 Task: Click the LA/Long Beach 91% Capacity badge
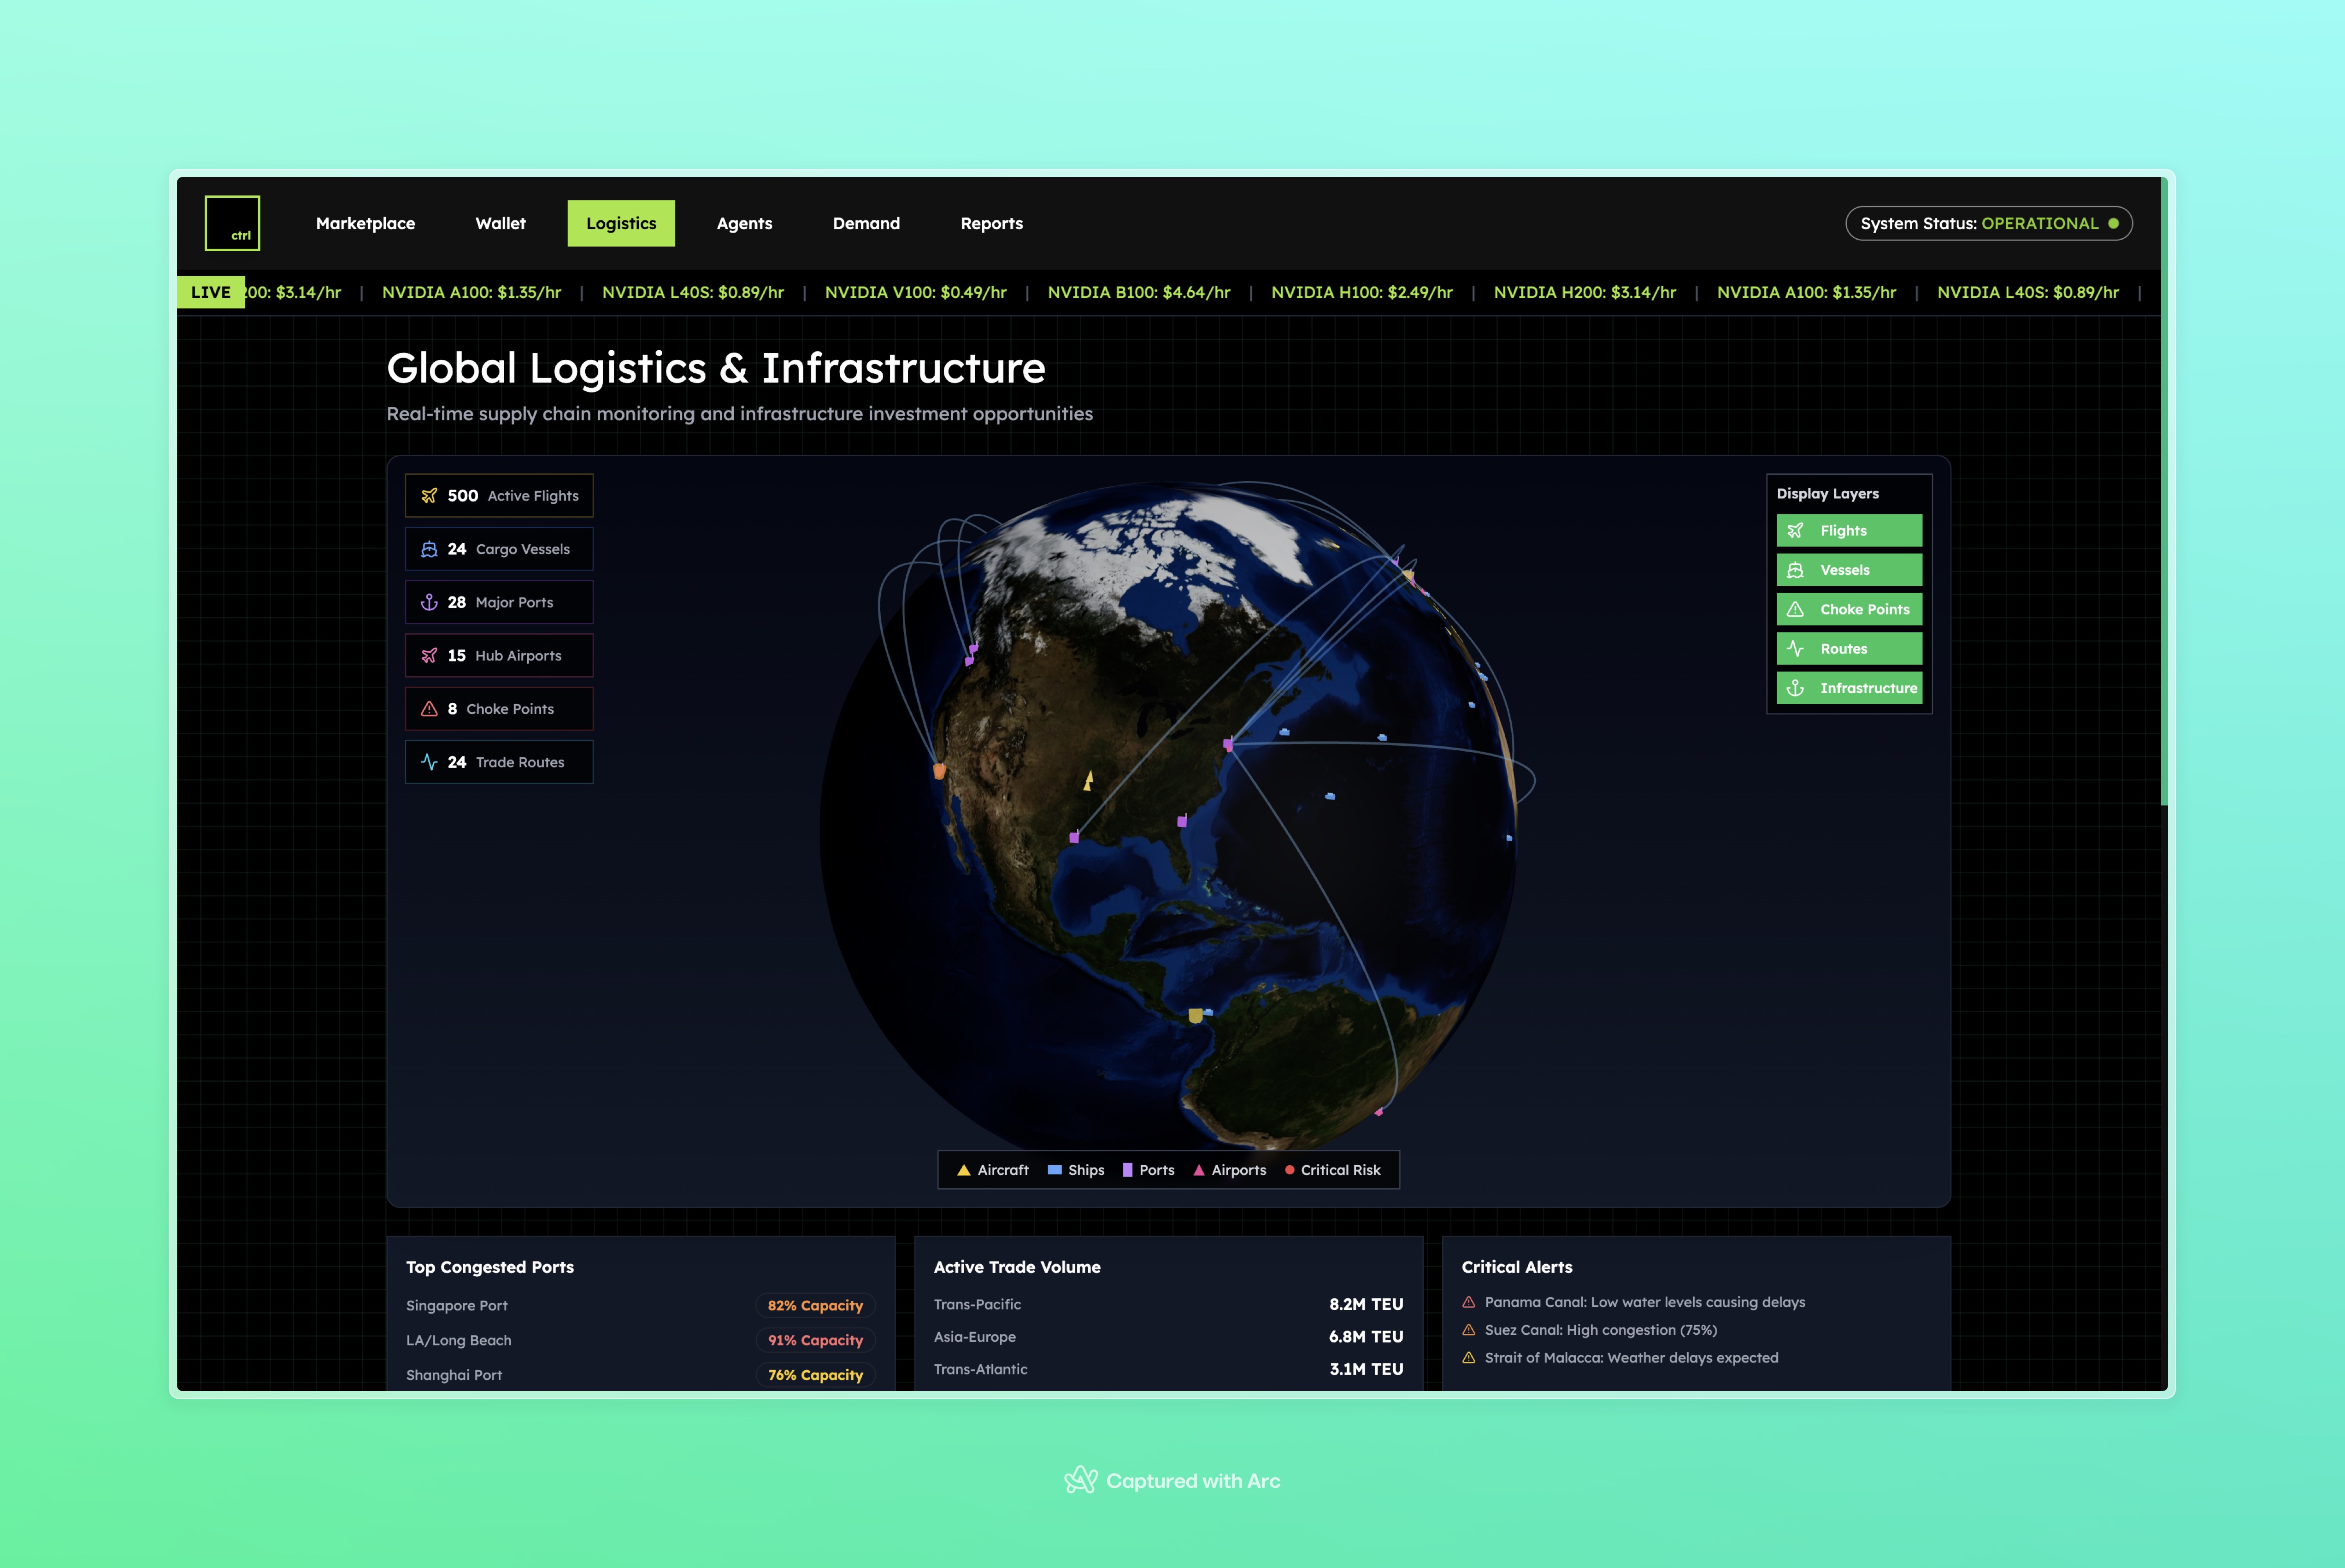[x=815, y=1340]
